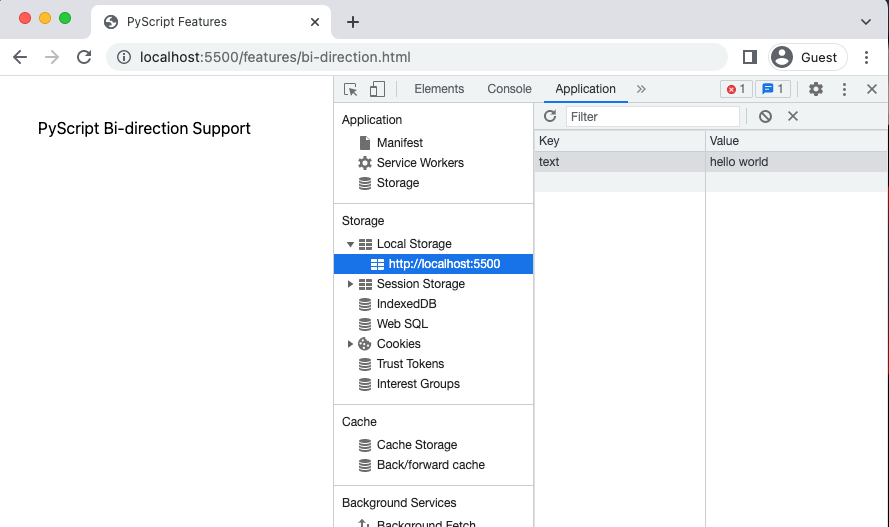Go back in browser history
The width and height of the screenshot is (889, 527).
pyautogui.click(x=20, y=57)
